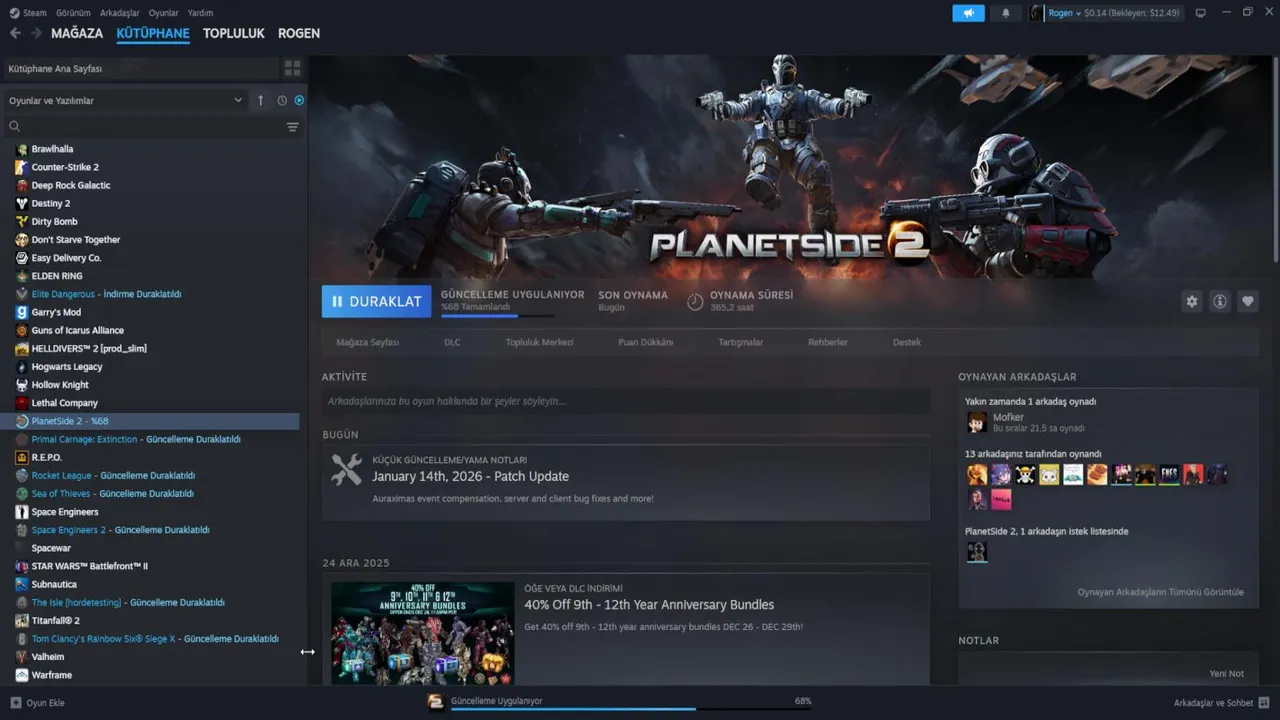The width and height of the screenshot is (1280, 720).
Task: Open the Görünüm menu
Action: [73, 13]
